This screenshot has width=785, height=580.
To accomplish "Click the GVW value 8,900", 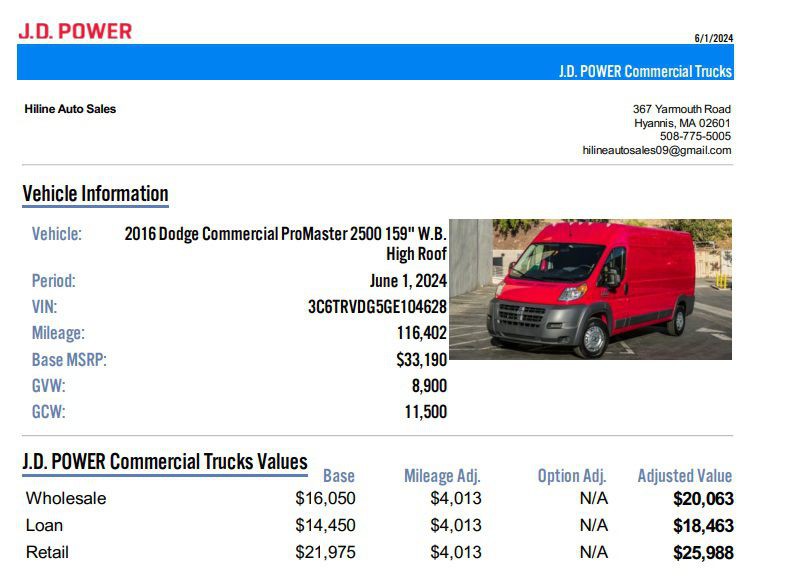I will click(x=429, y=386).
